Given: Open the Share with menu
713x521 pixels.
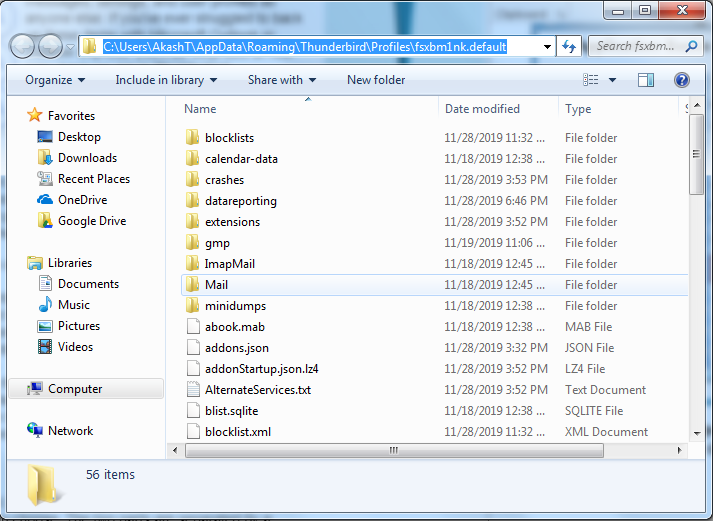Looking at the screenshot, I should [281, 80].
